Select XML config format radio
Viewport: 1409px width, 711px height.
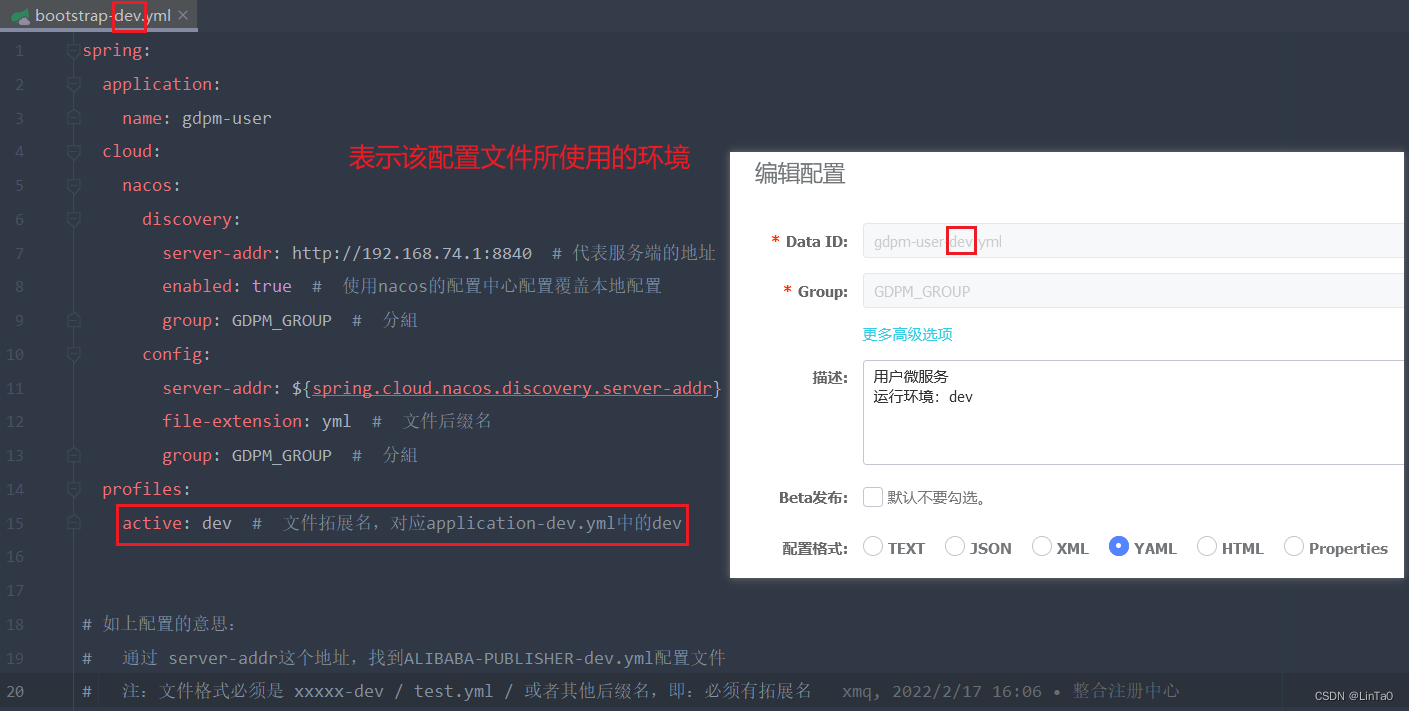point(1042,546)
